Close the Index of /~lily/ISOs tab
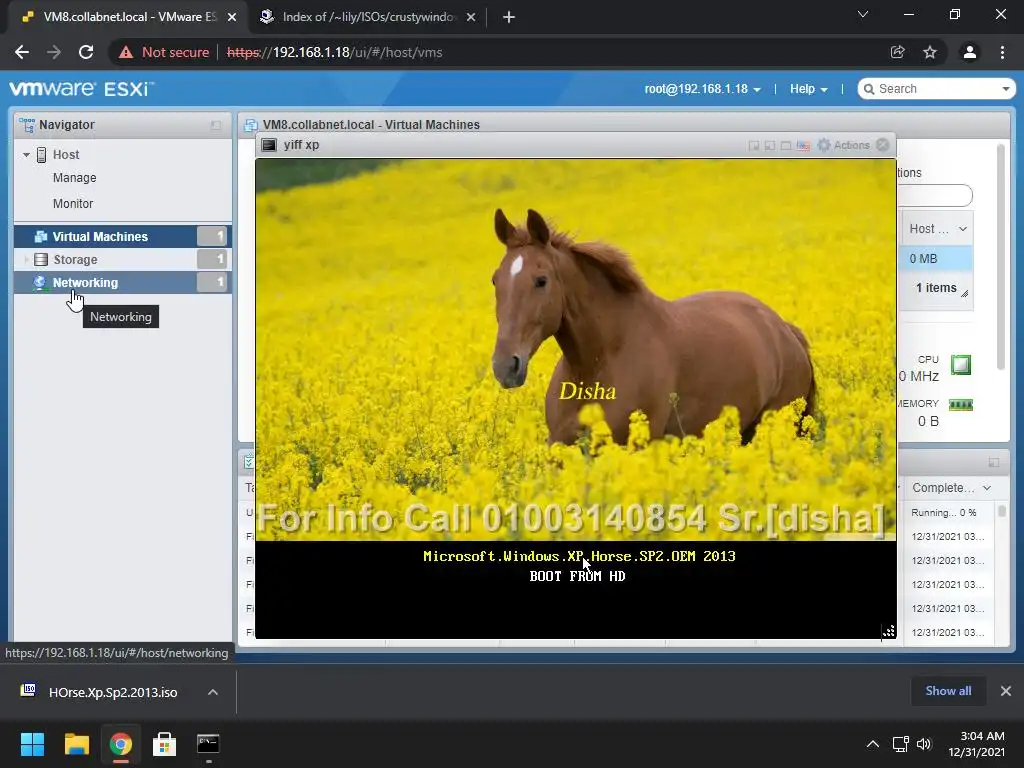The image size is (1024, 768). pyautogui.click(x=471, y=17)
